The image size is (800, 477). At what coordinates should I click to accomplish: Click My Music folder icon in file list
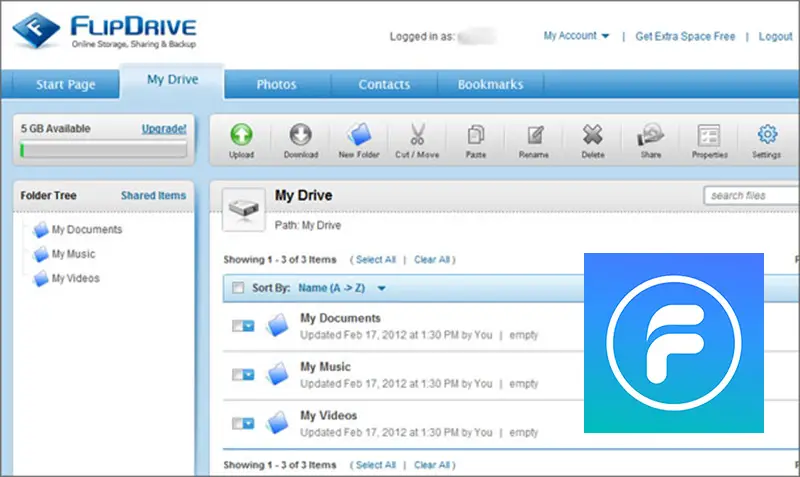[x=278, y=373]
